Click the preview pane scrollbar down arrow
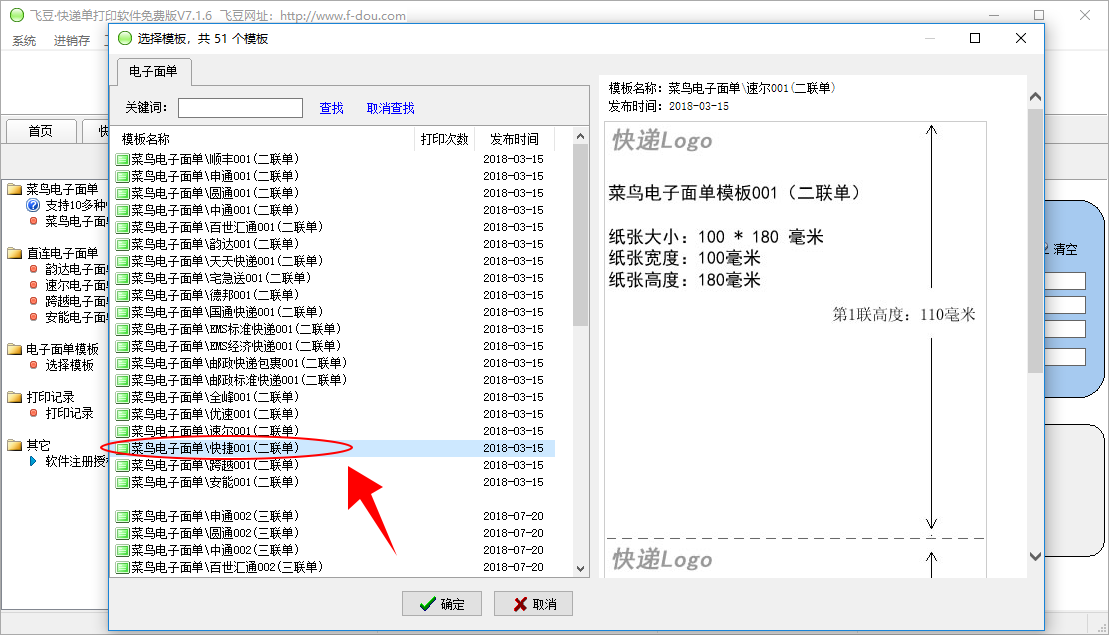1109x635 pixels. 1035,557
